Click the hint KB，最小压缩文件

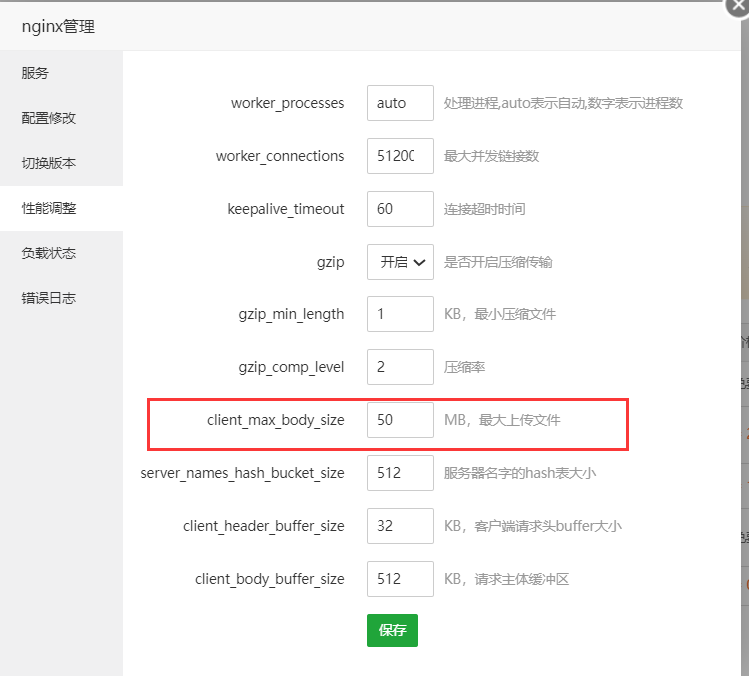500,314
